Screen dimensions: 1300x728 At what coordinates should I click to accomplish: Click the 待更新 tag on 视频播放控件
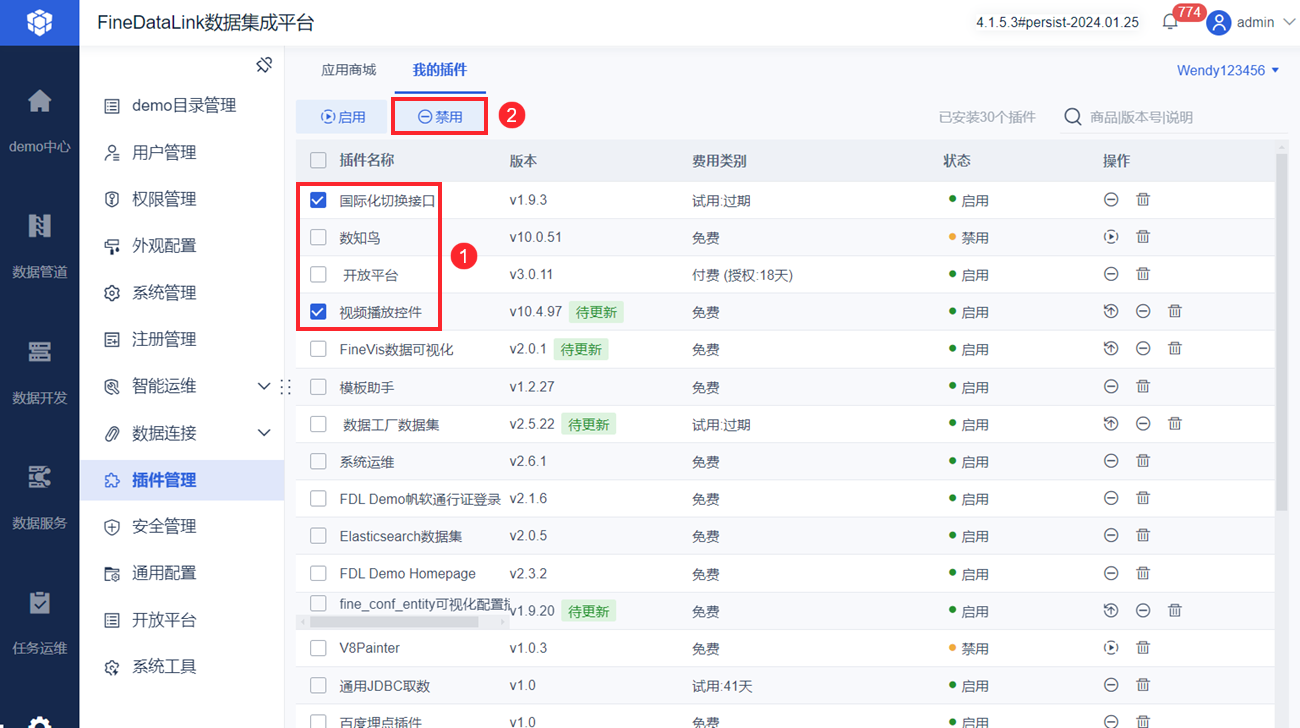point(596,312)
